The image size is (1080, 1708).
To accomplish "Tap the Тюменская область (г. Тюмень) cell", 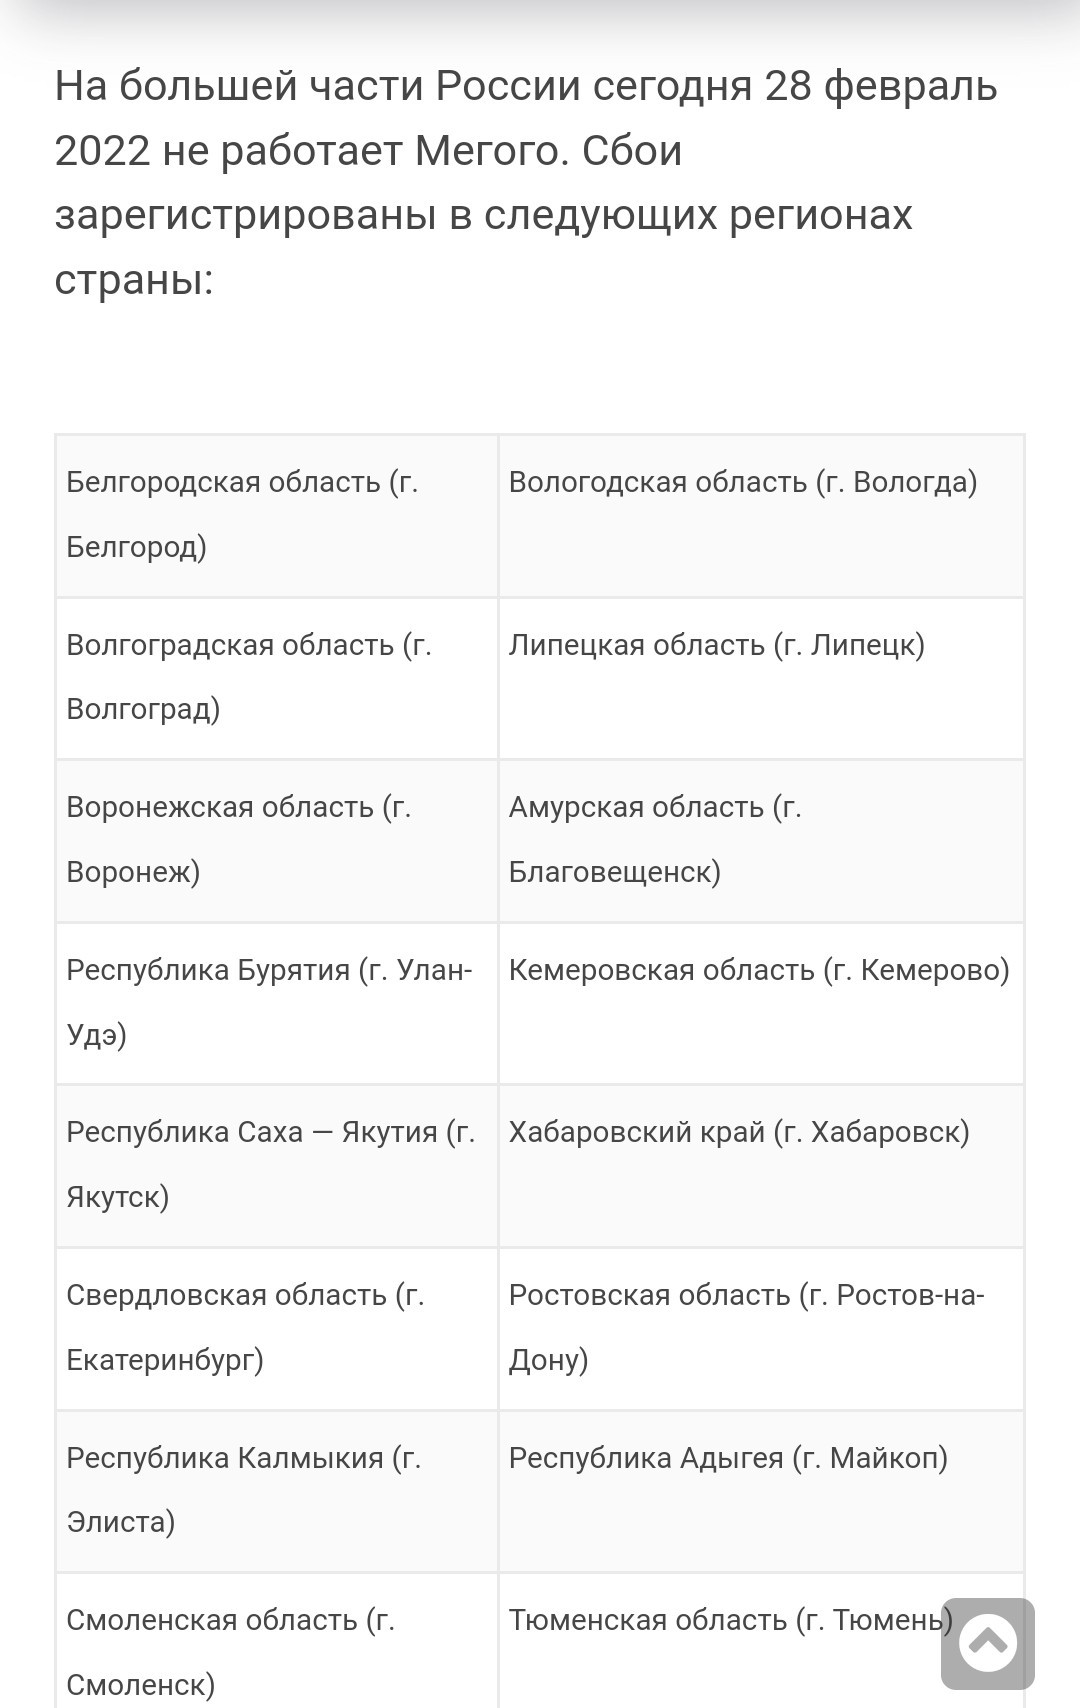I will click(761, 1641).
